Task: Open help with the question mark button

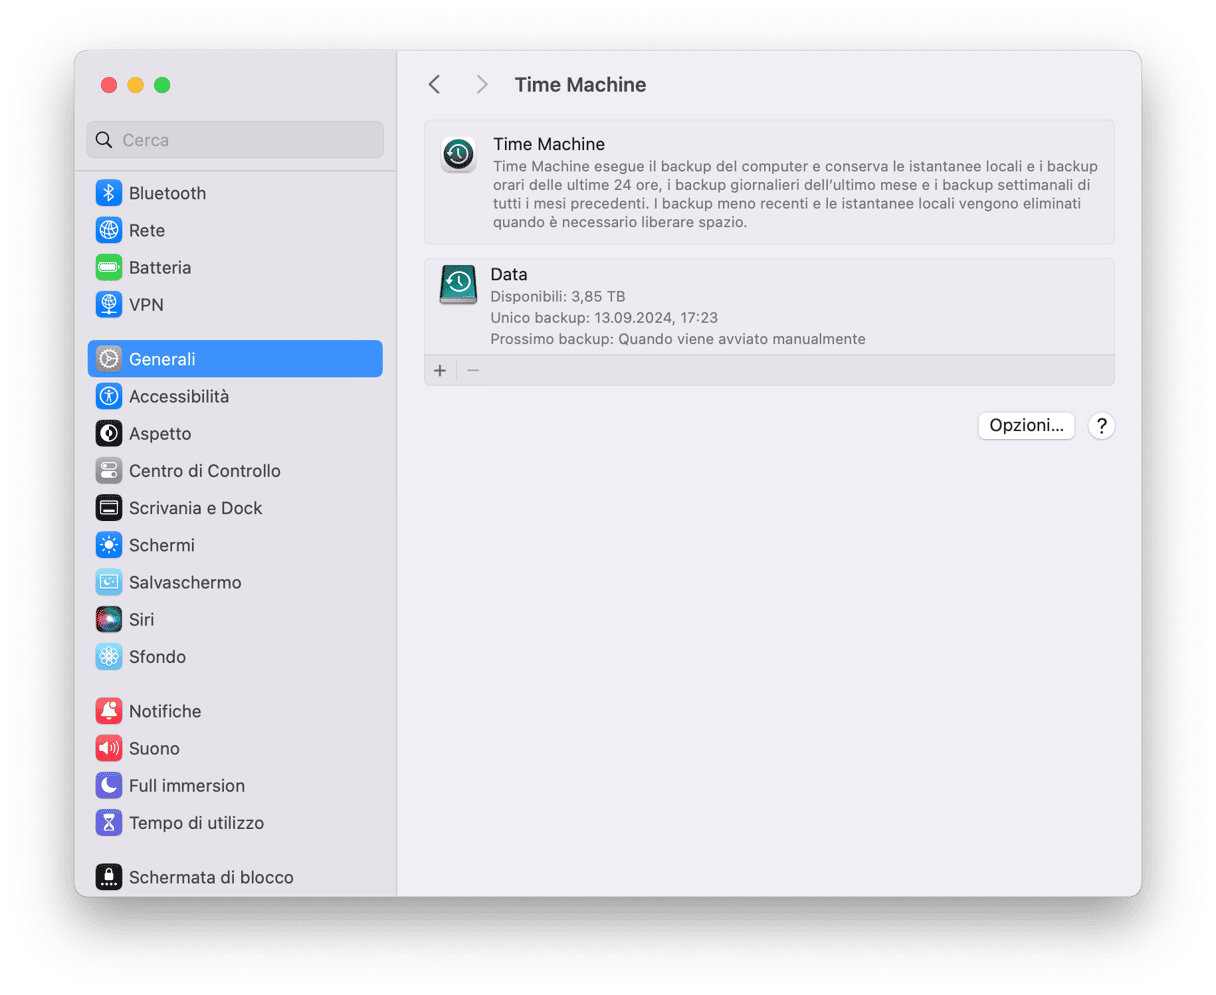Action: (x=1101, y=426)
